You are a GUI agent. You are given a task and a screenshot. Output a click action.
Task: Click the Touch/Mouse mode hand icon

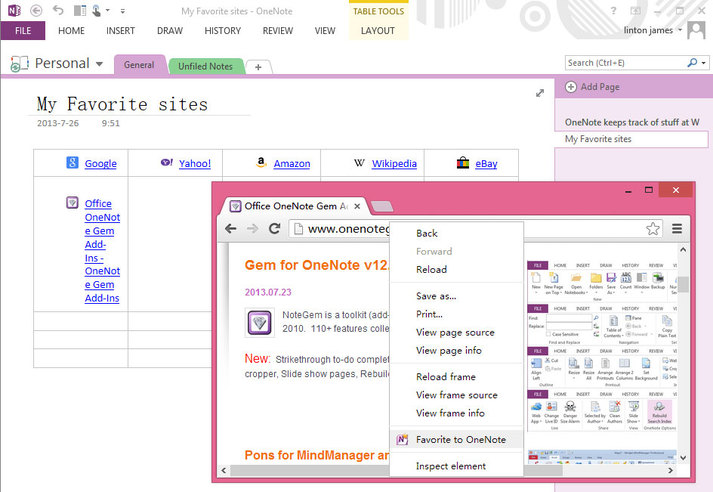[96, 10]
